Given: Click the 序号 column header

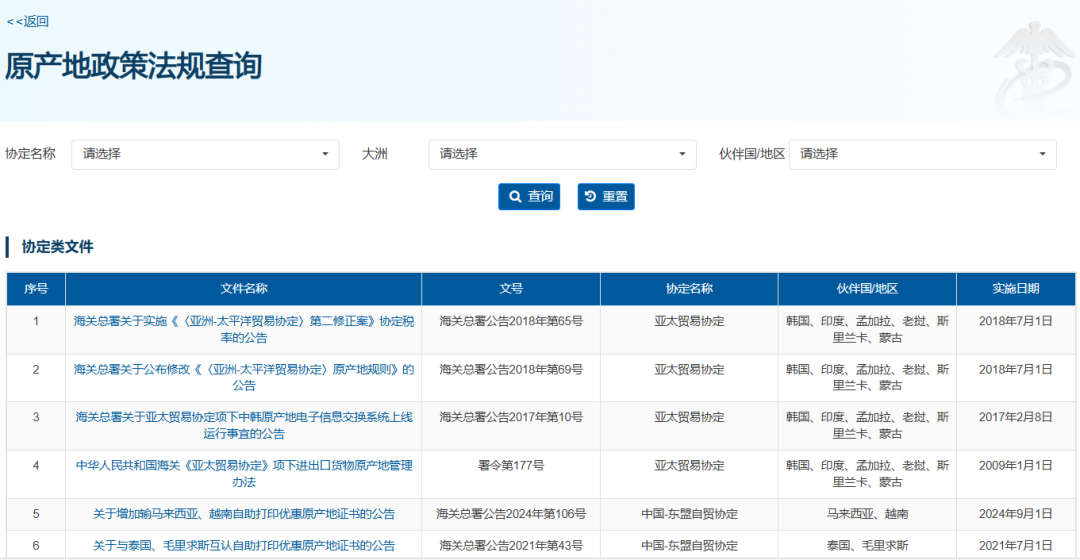Looking at the screenshot, I should coord(36,289).
